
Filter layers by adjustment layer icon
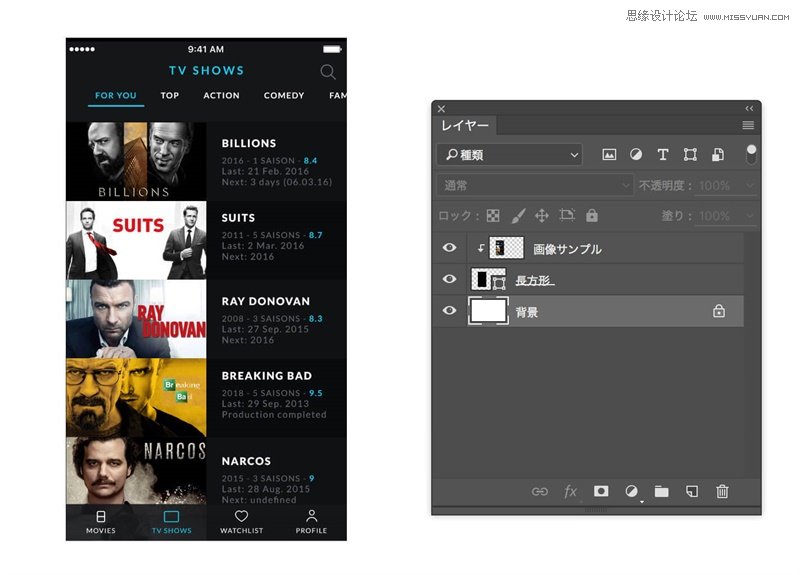(x=636, y=155)
